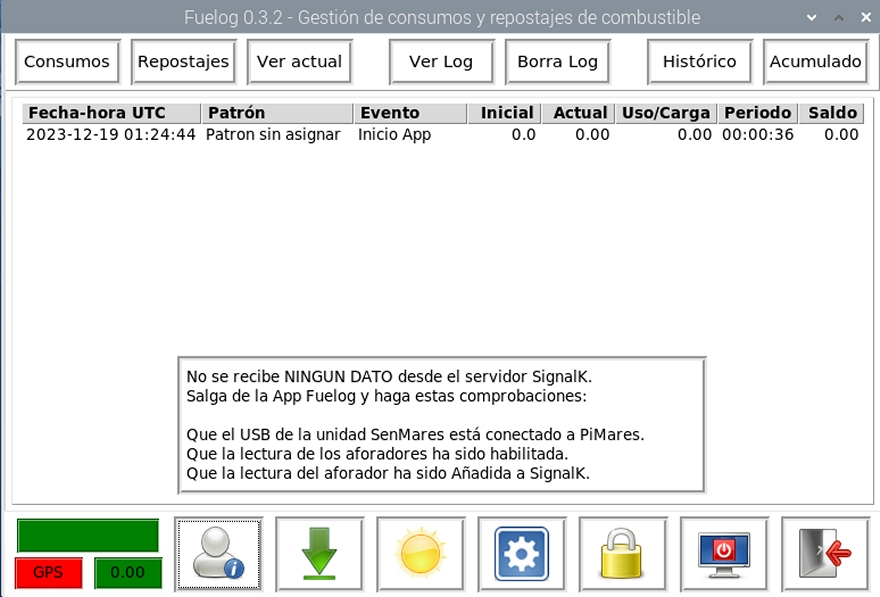Open the Repostajes view
880x597 pixels.
click(183, 61)
